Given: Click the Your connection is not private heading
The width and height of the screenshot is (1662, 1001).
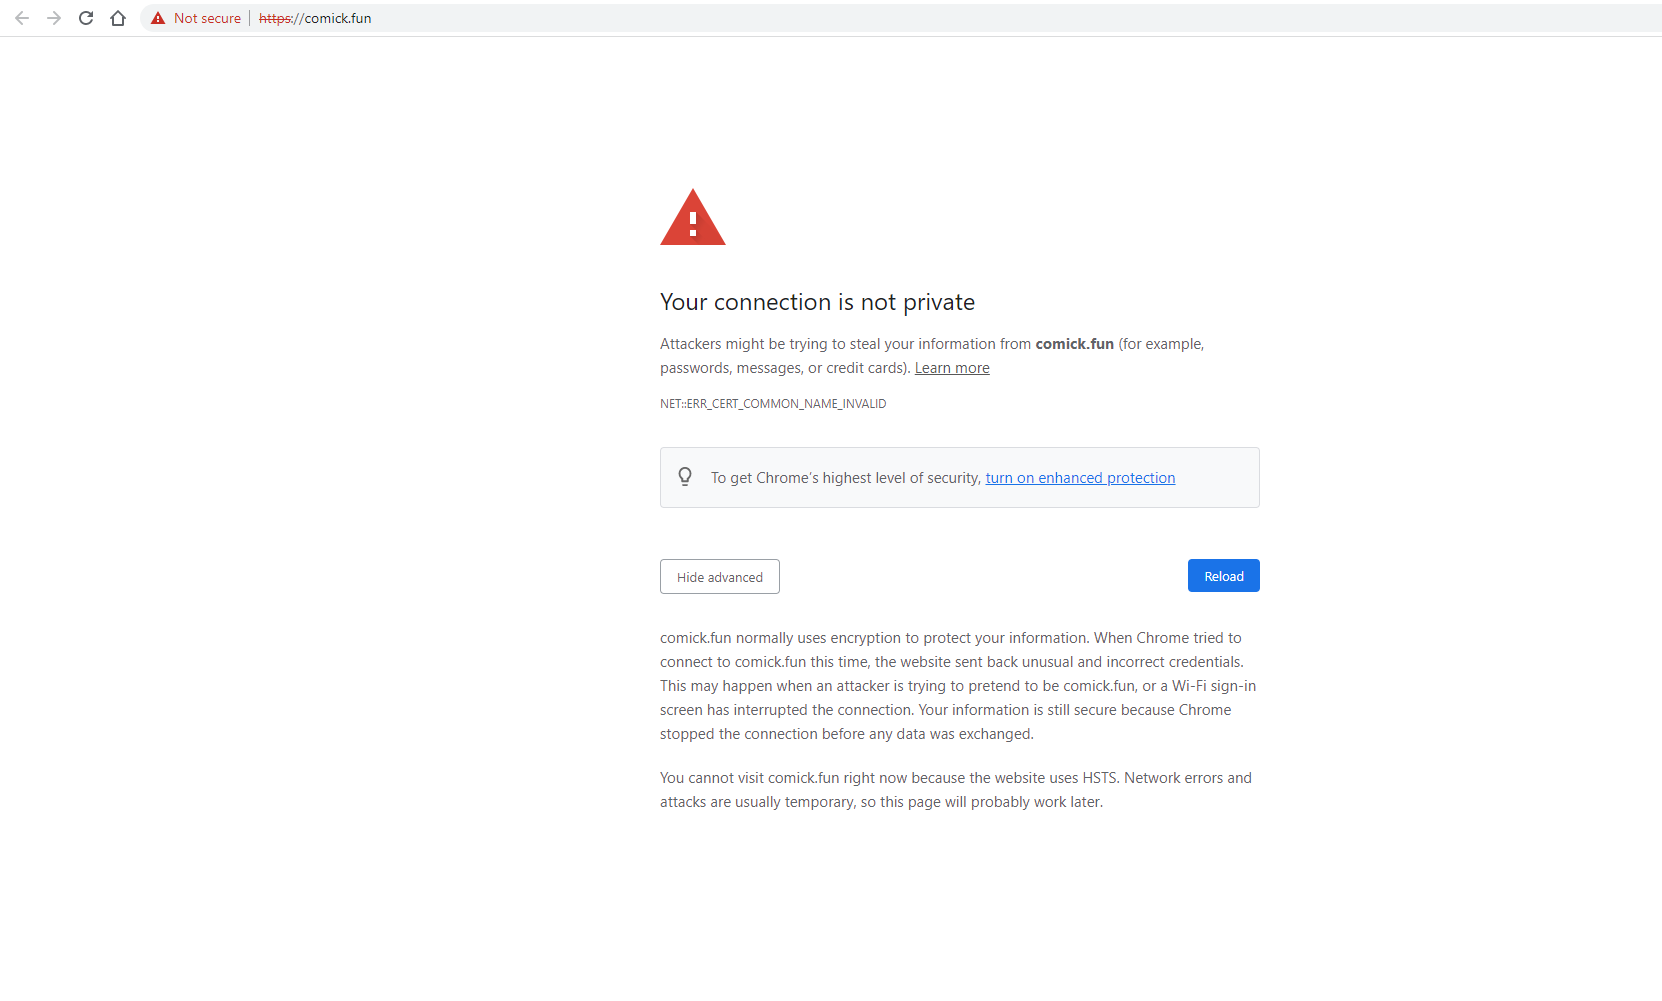Looking at the screenshot, I should [x=817, y=302].
